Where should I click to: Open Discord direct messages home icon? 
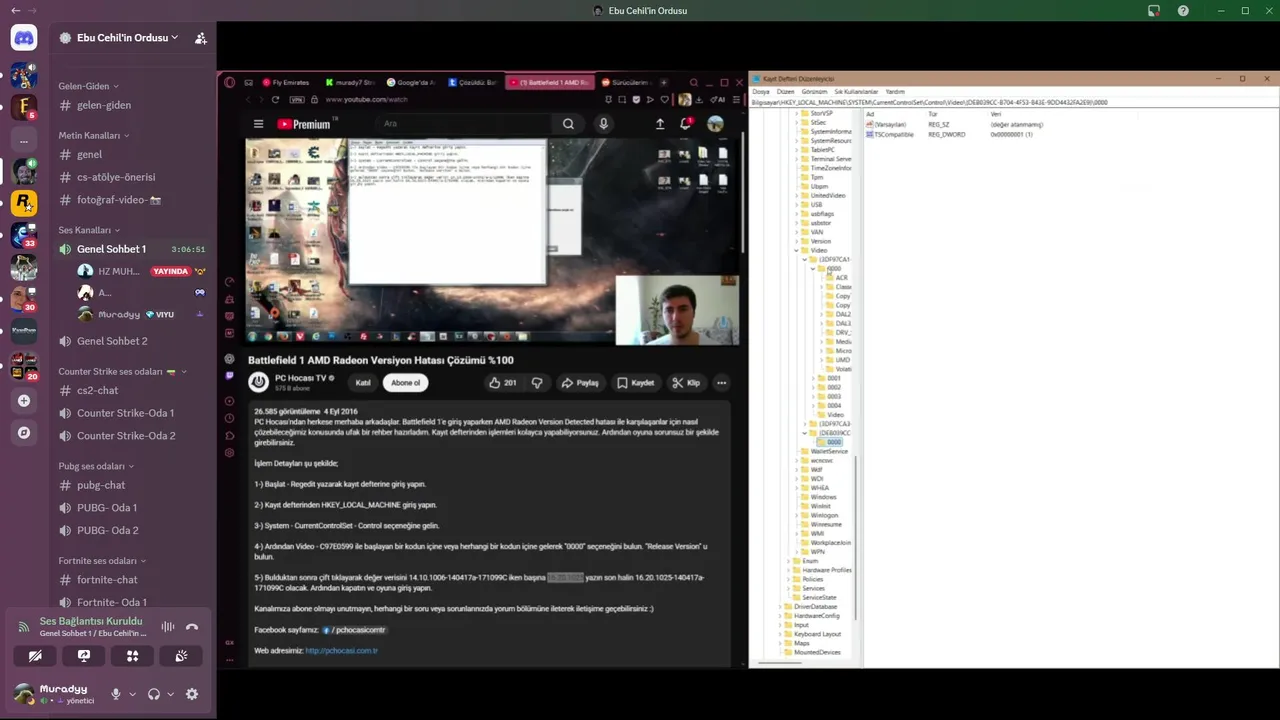pyautogui.click(x=24, y=38)
